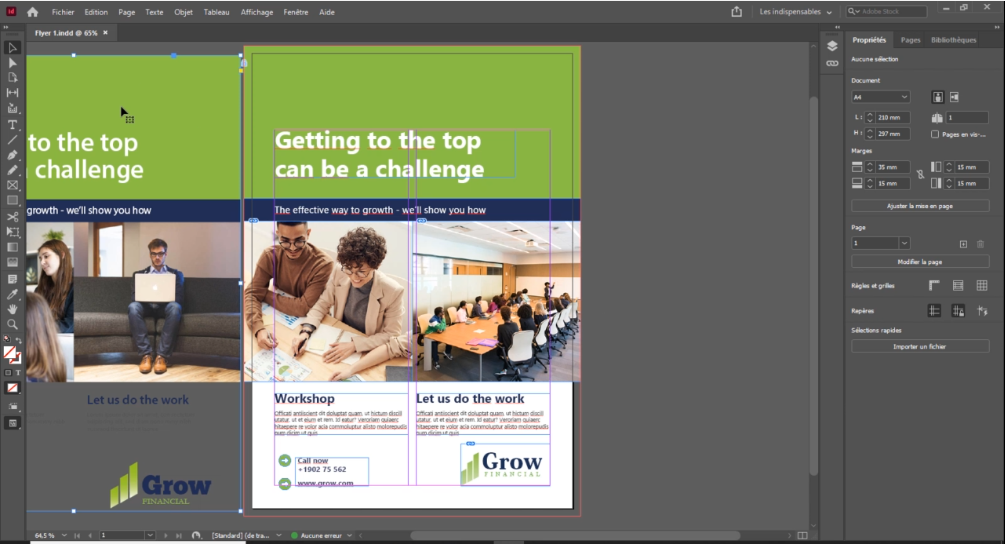Image resolution: width=1005 pixels, height=544 pixels.
Task: Set document orientation to landscape
Action: 954,97
